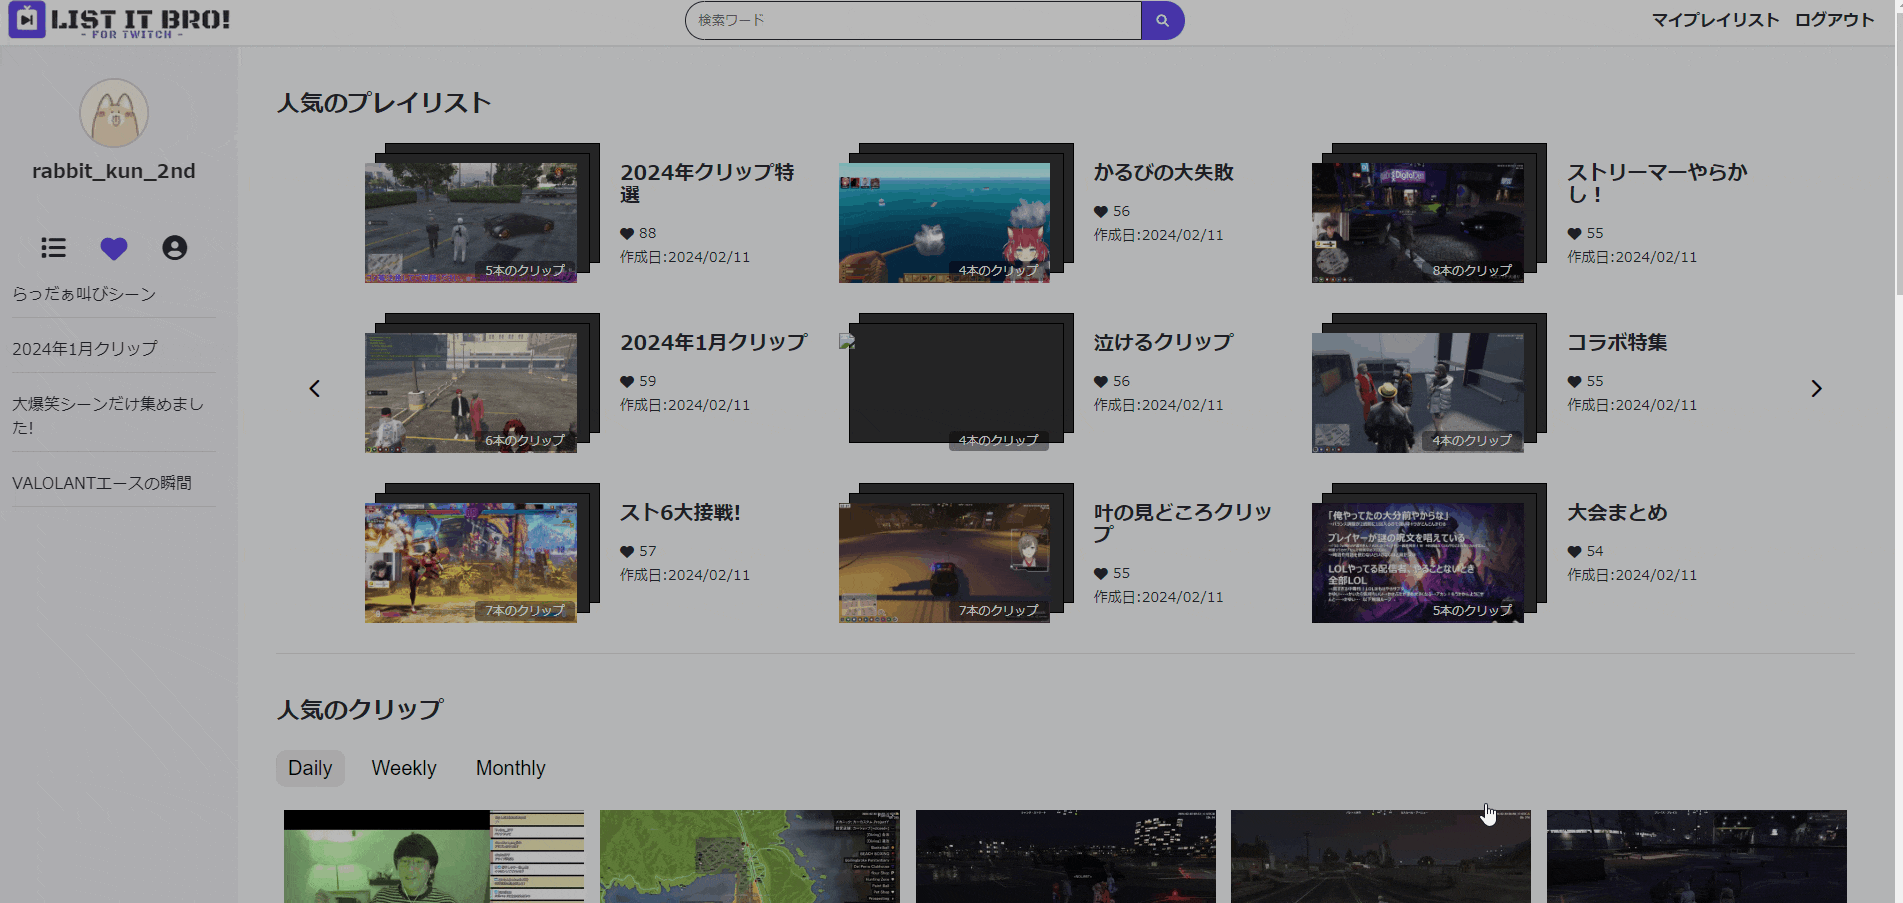The image size is (1903, 903).
Task: Open マイプレイリスト link
Action: pyautogui.click(x=1715, y=20)
